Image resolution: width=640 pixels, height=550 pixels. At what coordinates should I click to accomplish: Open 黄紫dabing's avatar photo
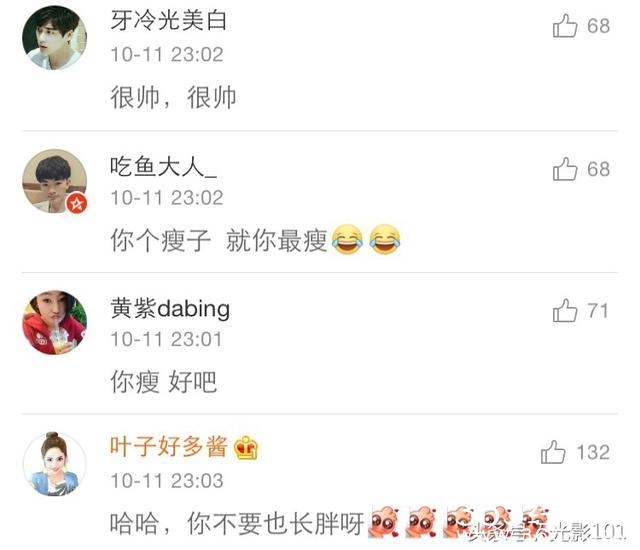pyautogui.click(x=54, y=322)
